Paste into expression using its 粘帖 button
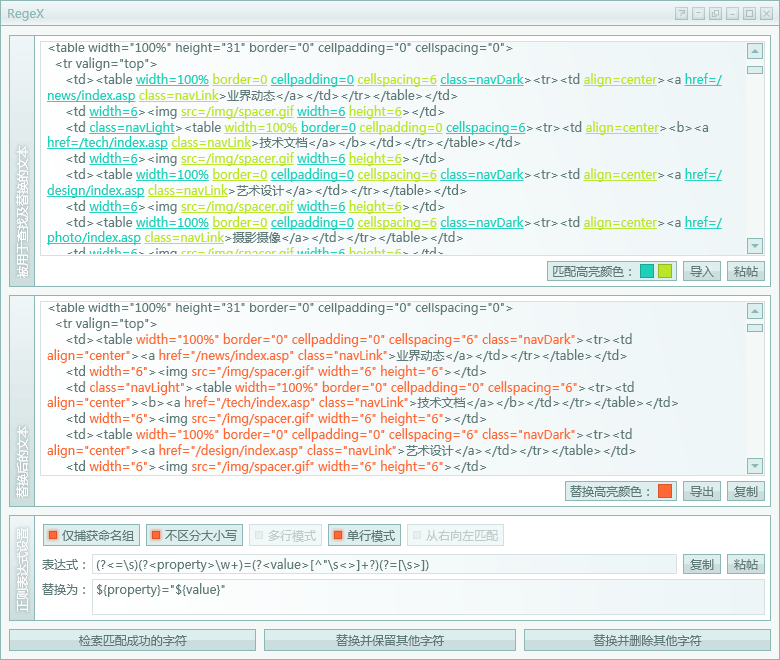This screenshot has height=660, width=780. point(746,565)
